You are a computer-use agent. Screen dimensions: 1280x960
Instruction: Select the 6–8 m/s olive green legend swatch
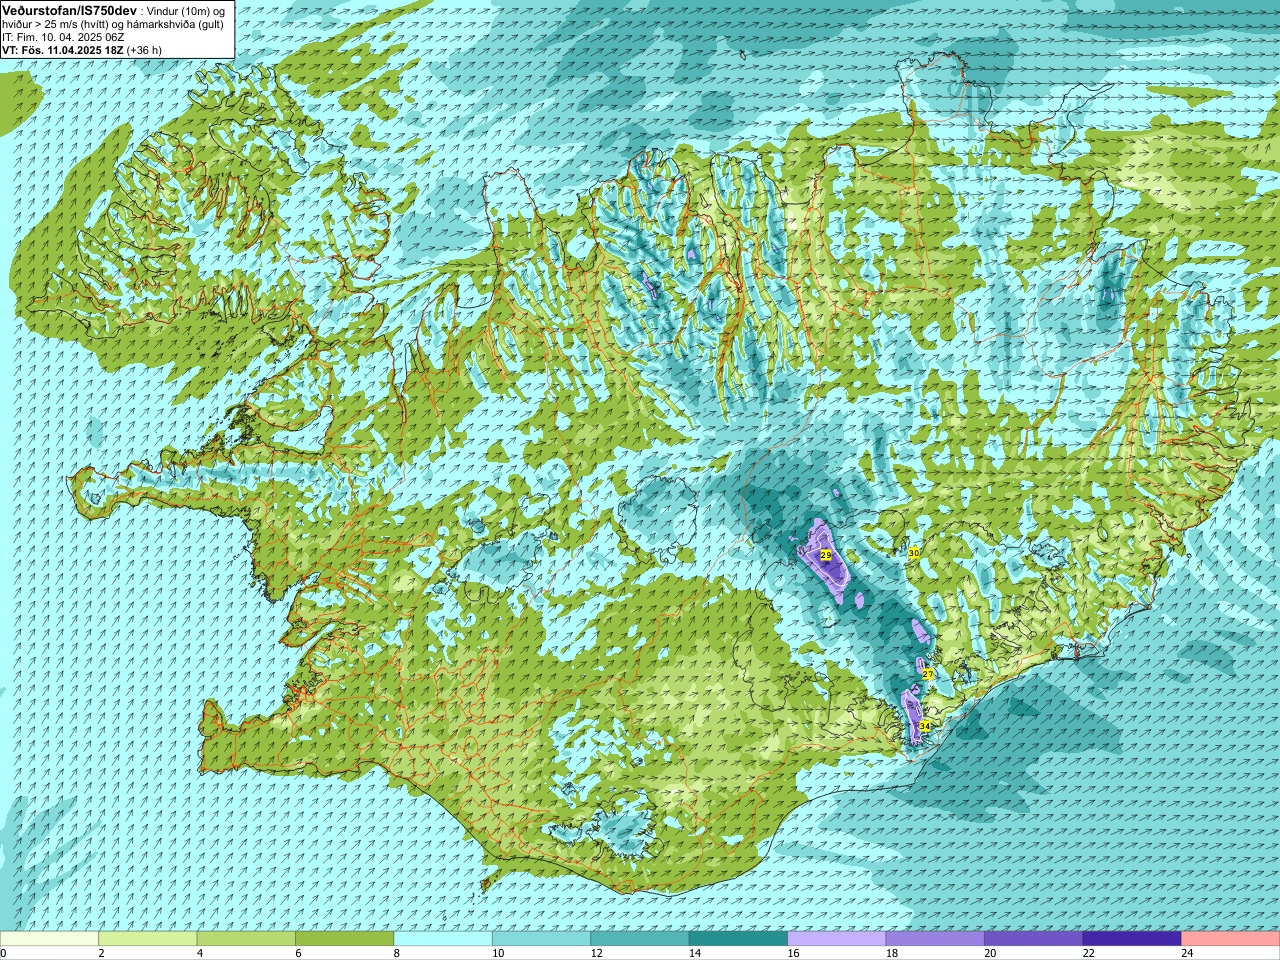tap(345, 939)
